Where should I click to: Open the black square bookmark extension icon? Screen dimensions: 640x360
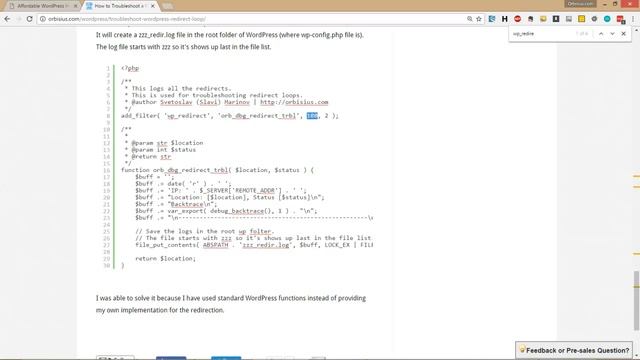[x=556, y=19]
